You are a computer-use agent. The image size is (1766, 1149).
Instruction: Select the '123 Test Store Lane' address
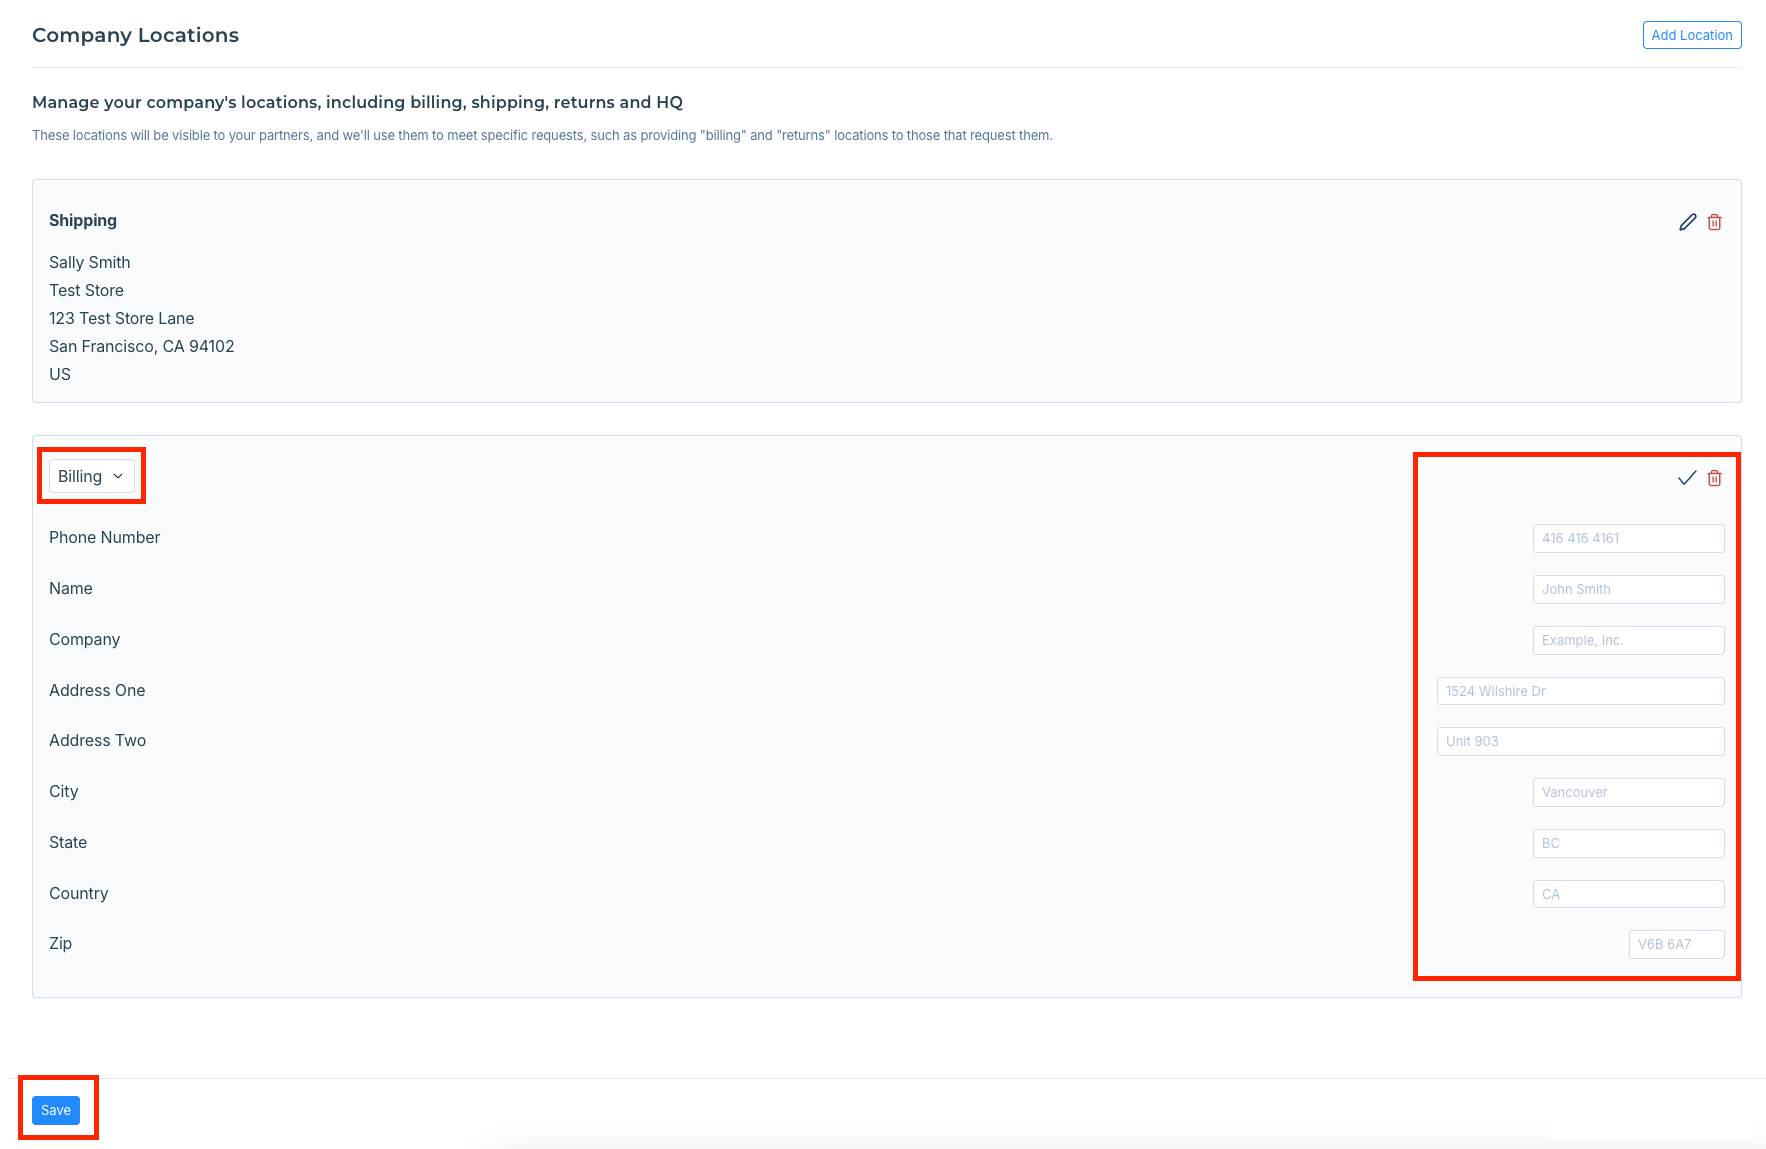pyautogui.click(x=122, y=318)
